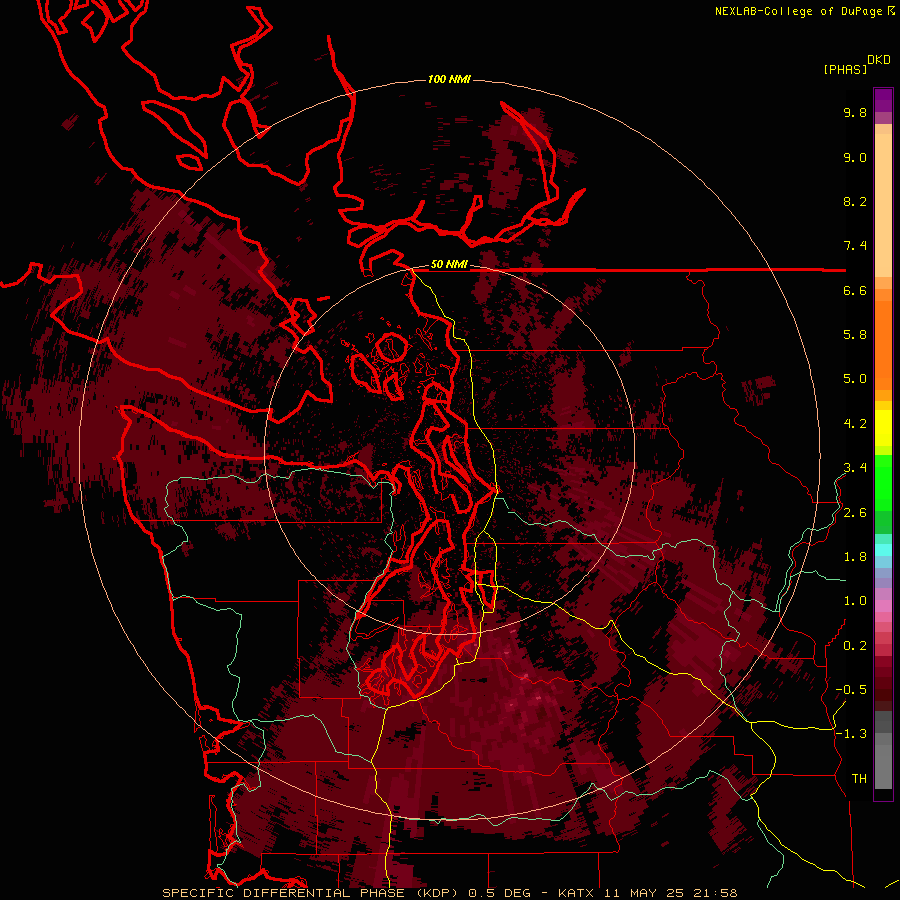Viewport: 900px width, 900px height.
Task: Click the cyan band of the color scale
Action: [x=883, y=549]
